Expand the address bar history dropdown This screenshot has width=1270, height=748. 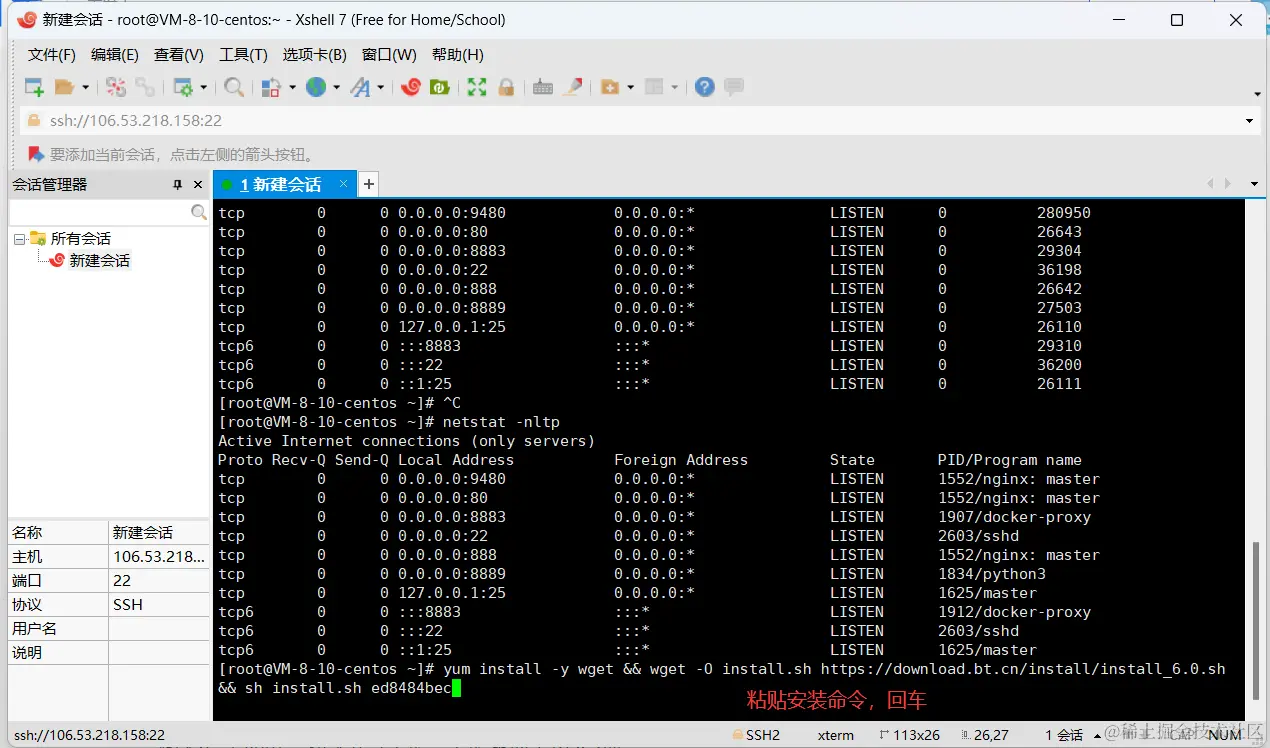pos(1250,121)
